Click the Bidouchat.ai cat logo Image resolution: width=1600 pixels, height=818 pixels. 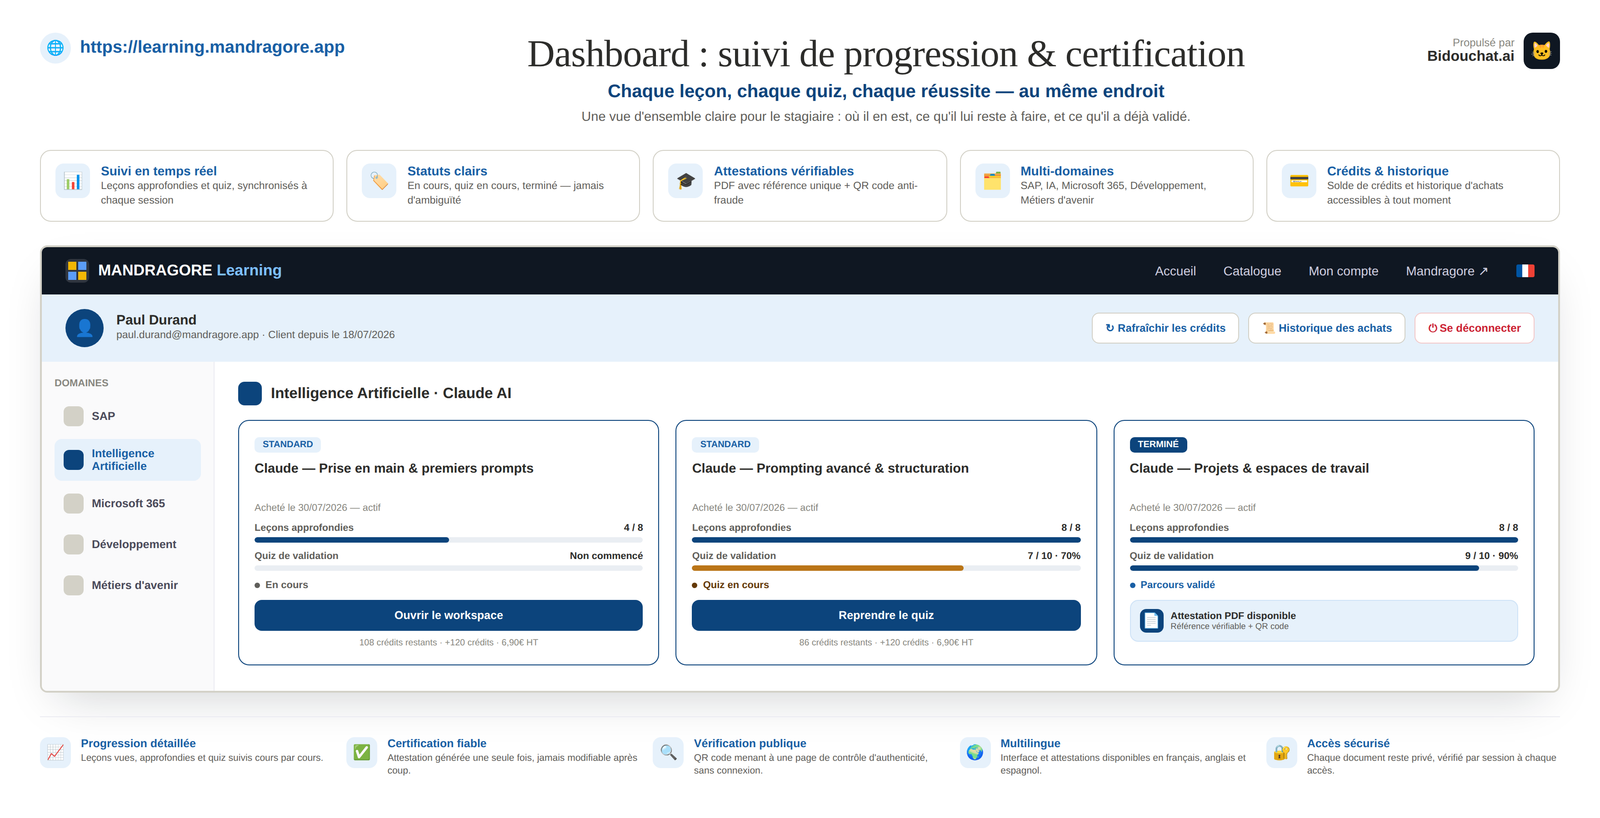coord(1541,50)
